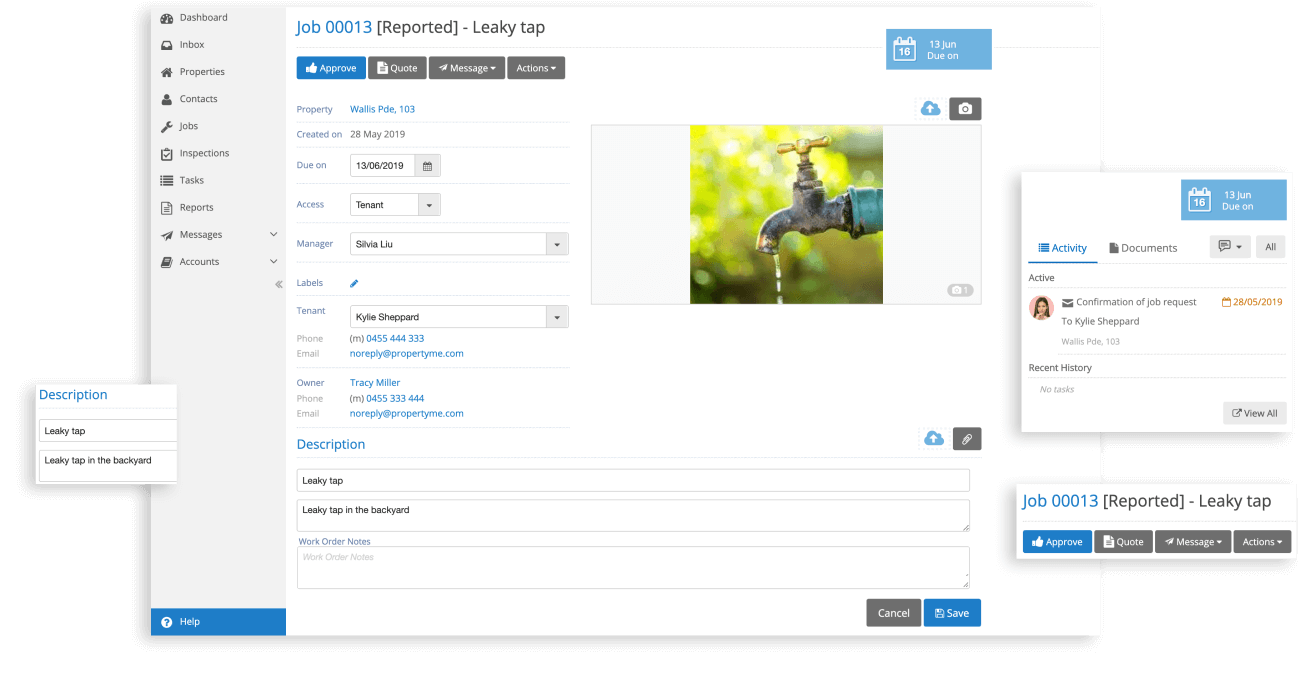Click the leaky tap photo thumbnail

(x=786, y=214)
